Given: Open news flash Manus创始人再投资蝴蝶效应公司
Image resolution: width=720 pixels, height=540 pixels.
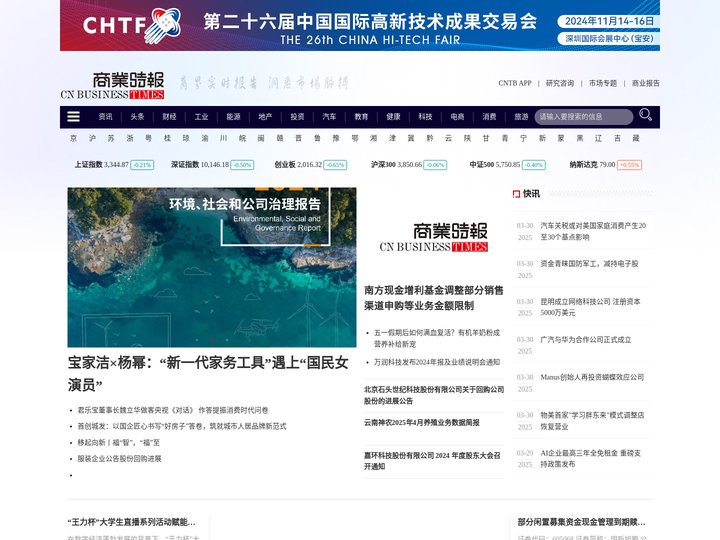Looking at the screenshot, I should tap(592, 377).
